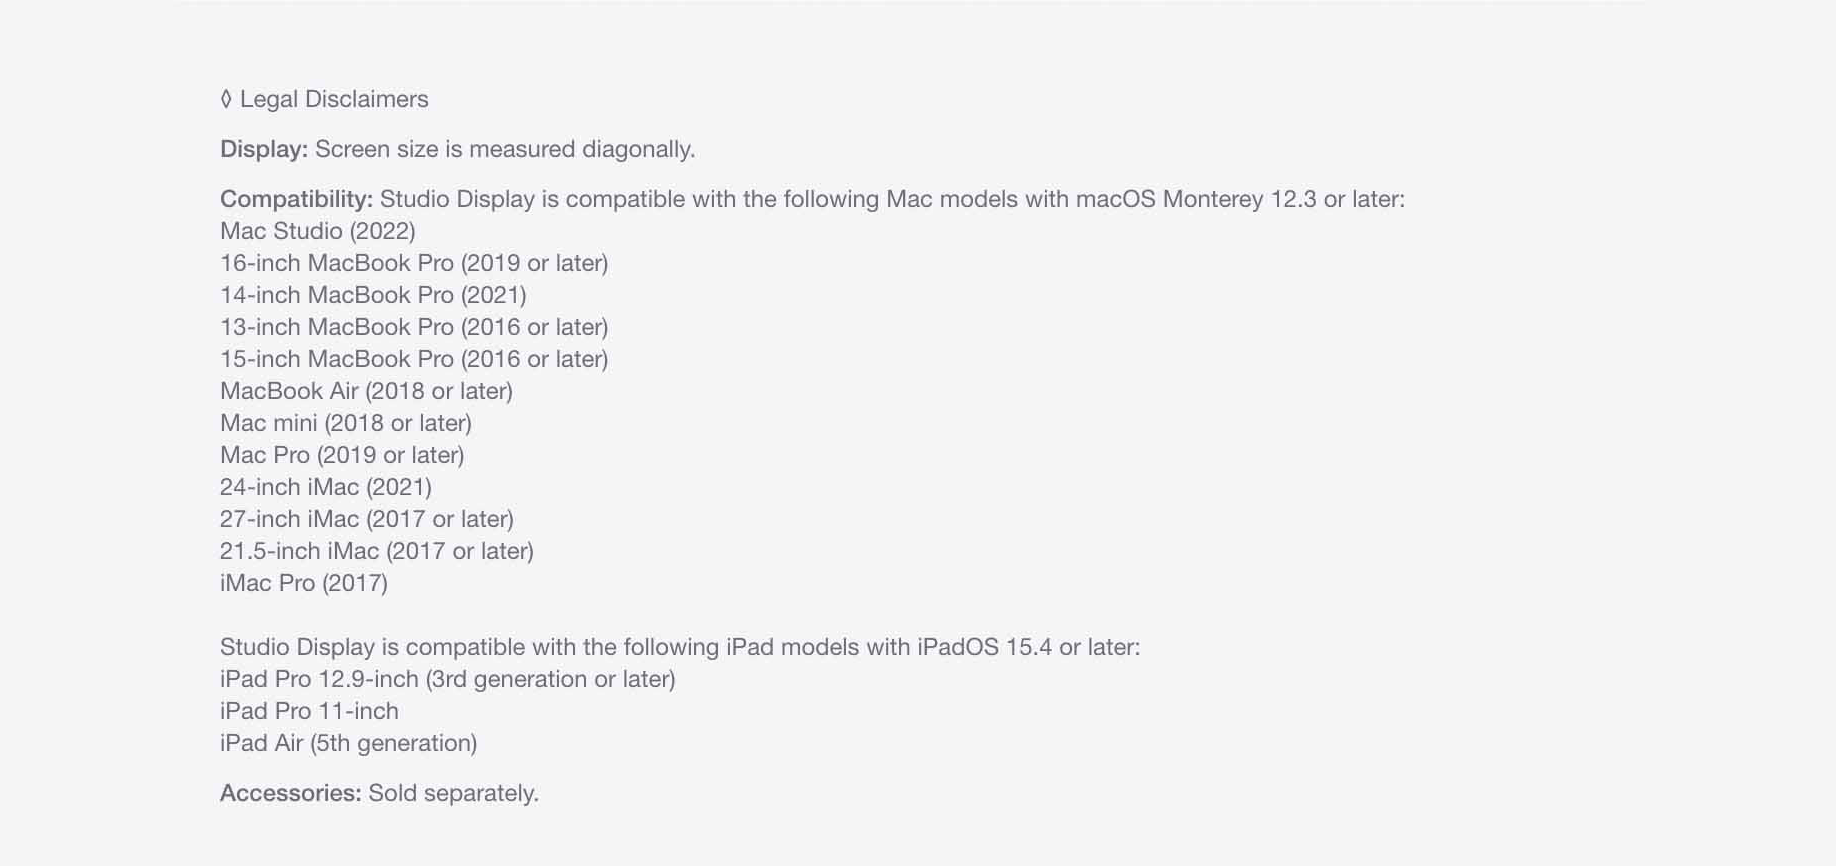This screenshot has width=1836, height=866.
Task: Select iPad Pro 11-inch entry
Action: 309,711
